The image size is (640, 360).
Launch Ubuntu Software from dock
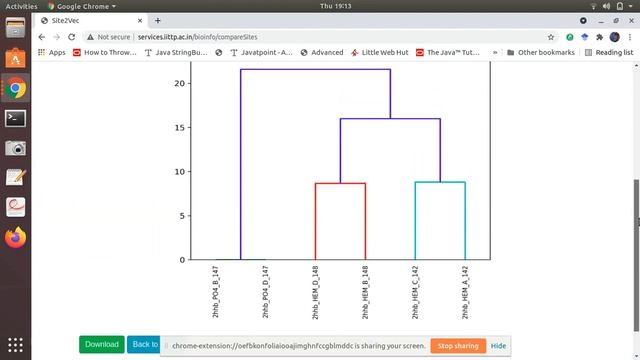click(16, 58)
